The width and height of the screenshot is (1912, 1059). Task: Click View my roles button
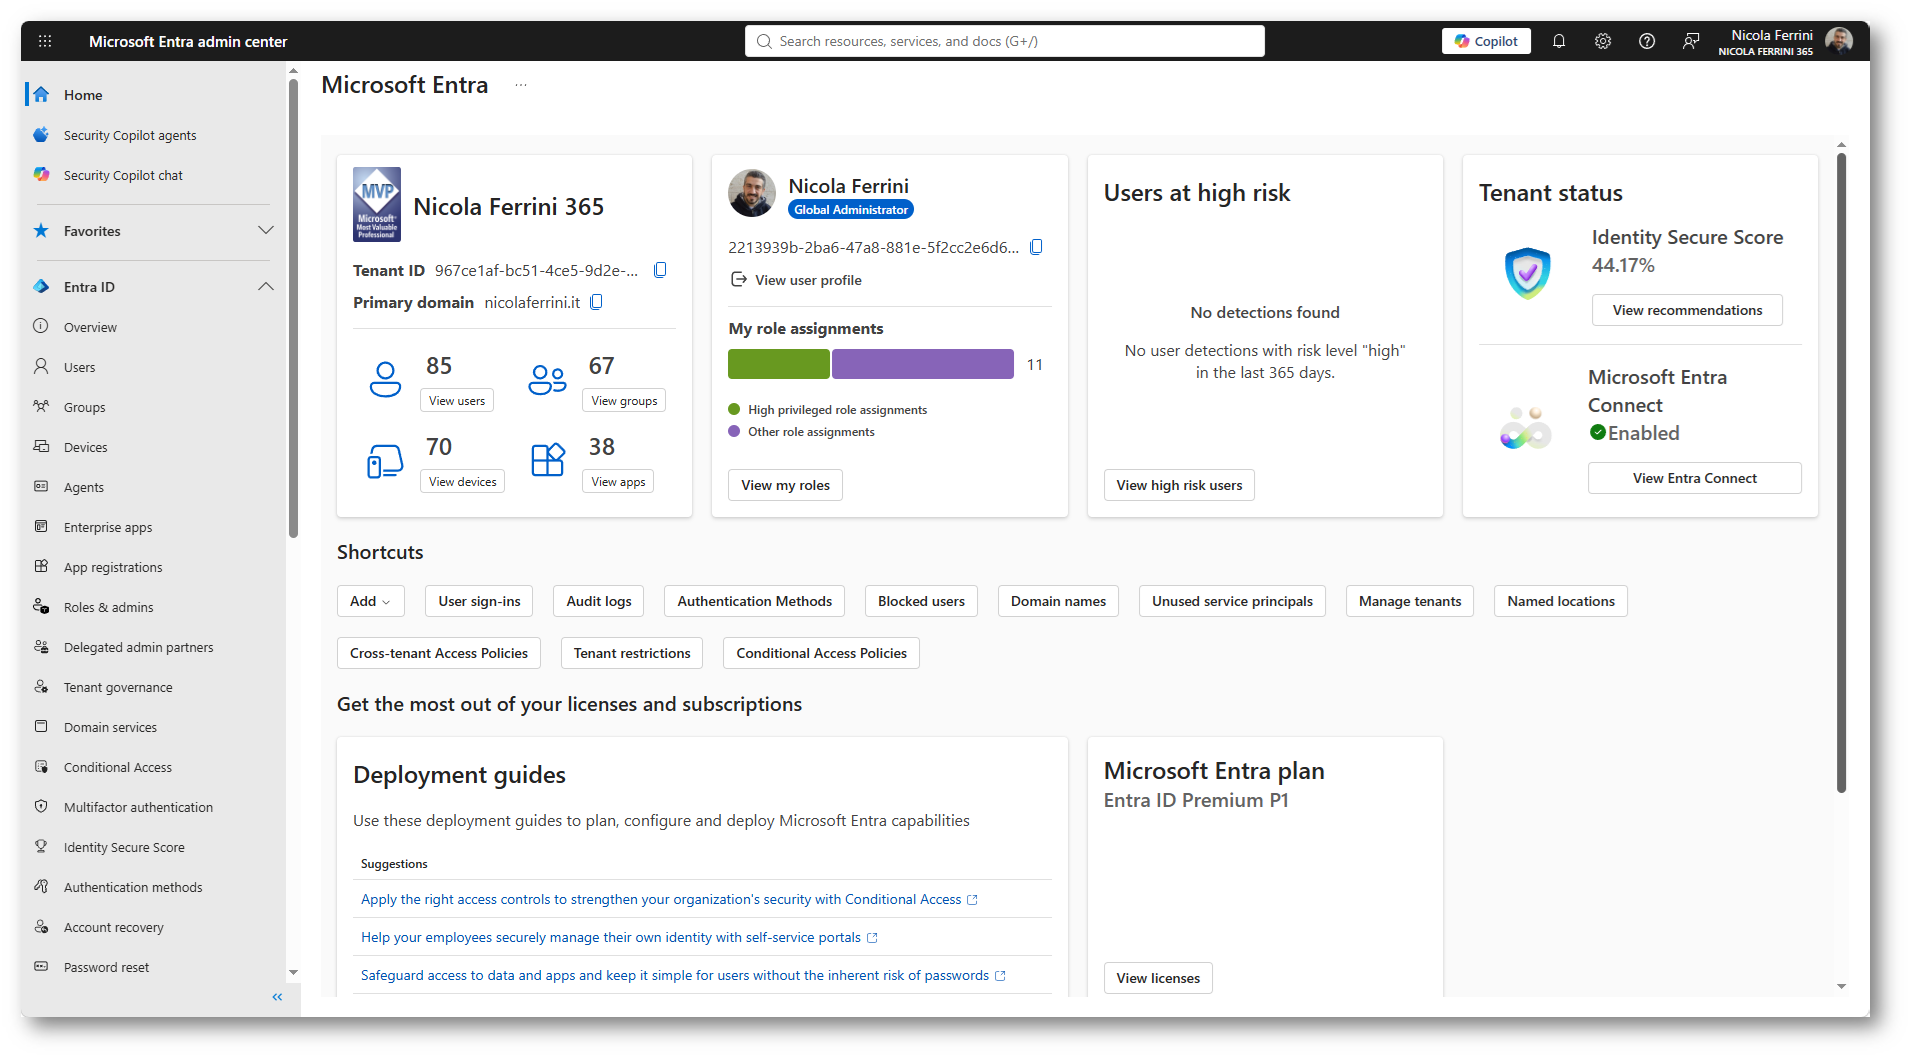pos(786,485)
